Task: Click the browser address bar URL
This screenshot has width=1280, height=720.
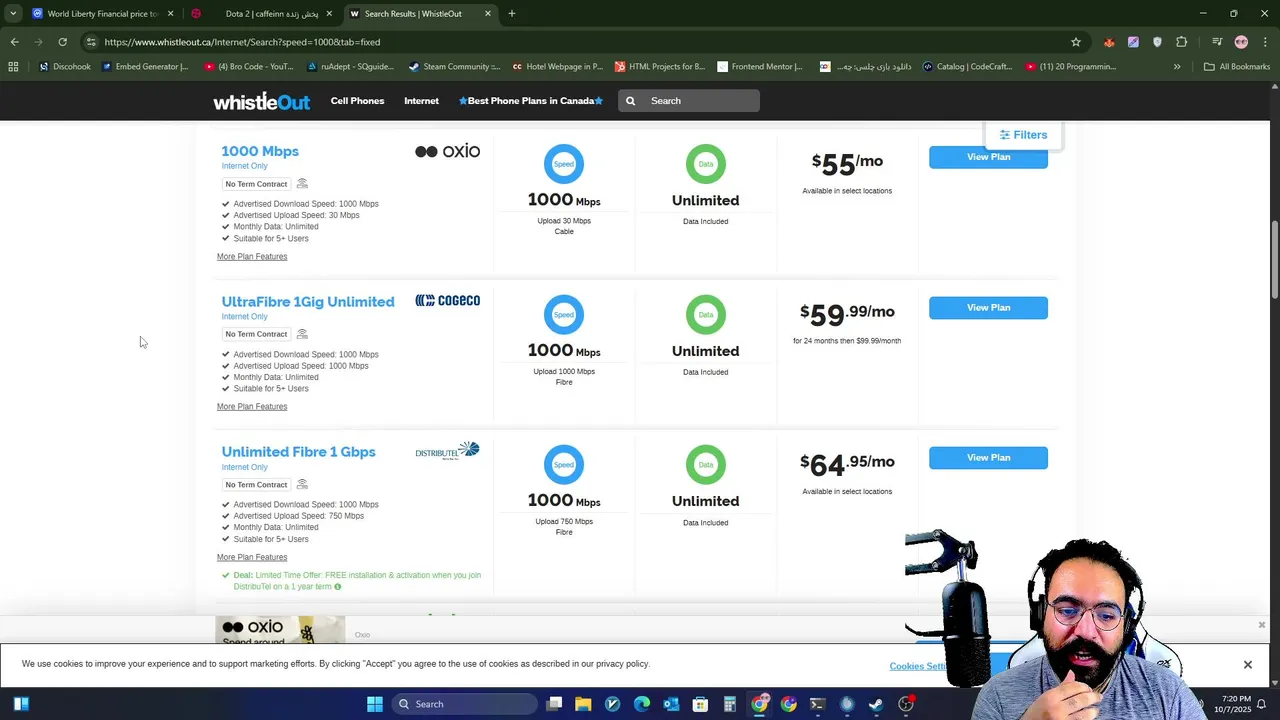Action: [x=242, y=42]
